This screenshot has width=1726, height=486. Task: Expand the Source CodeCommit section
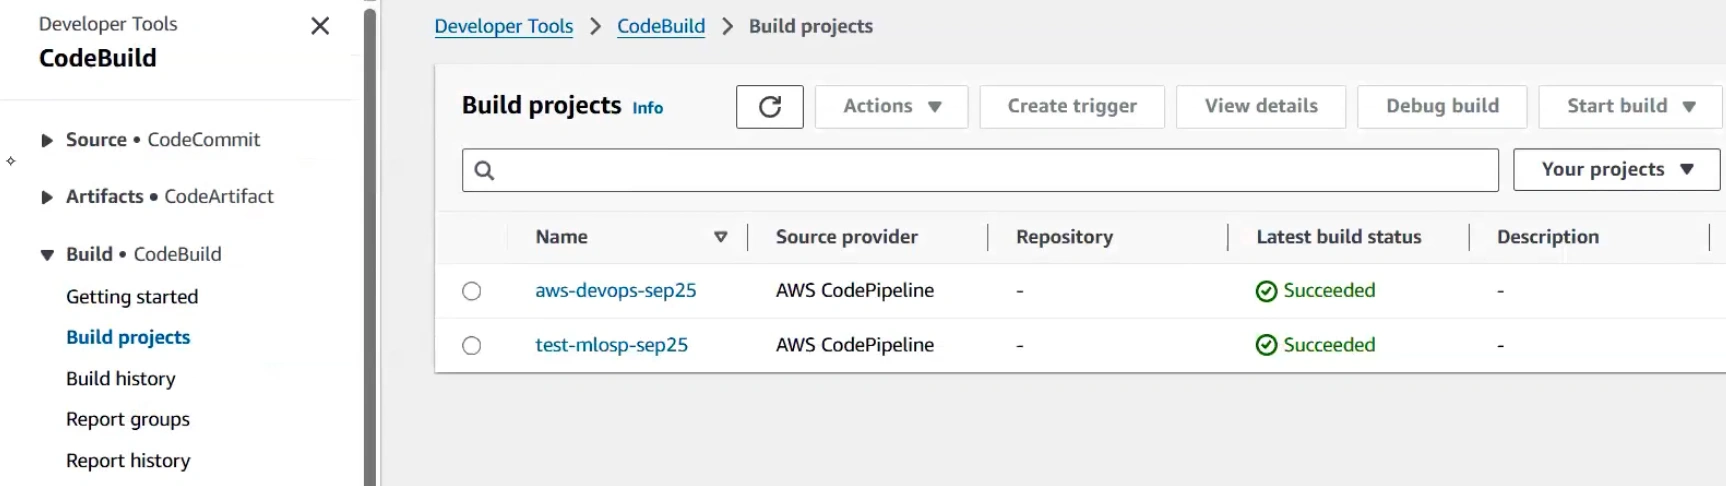click(46, 141)
